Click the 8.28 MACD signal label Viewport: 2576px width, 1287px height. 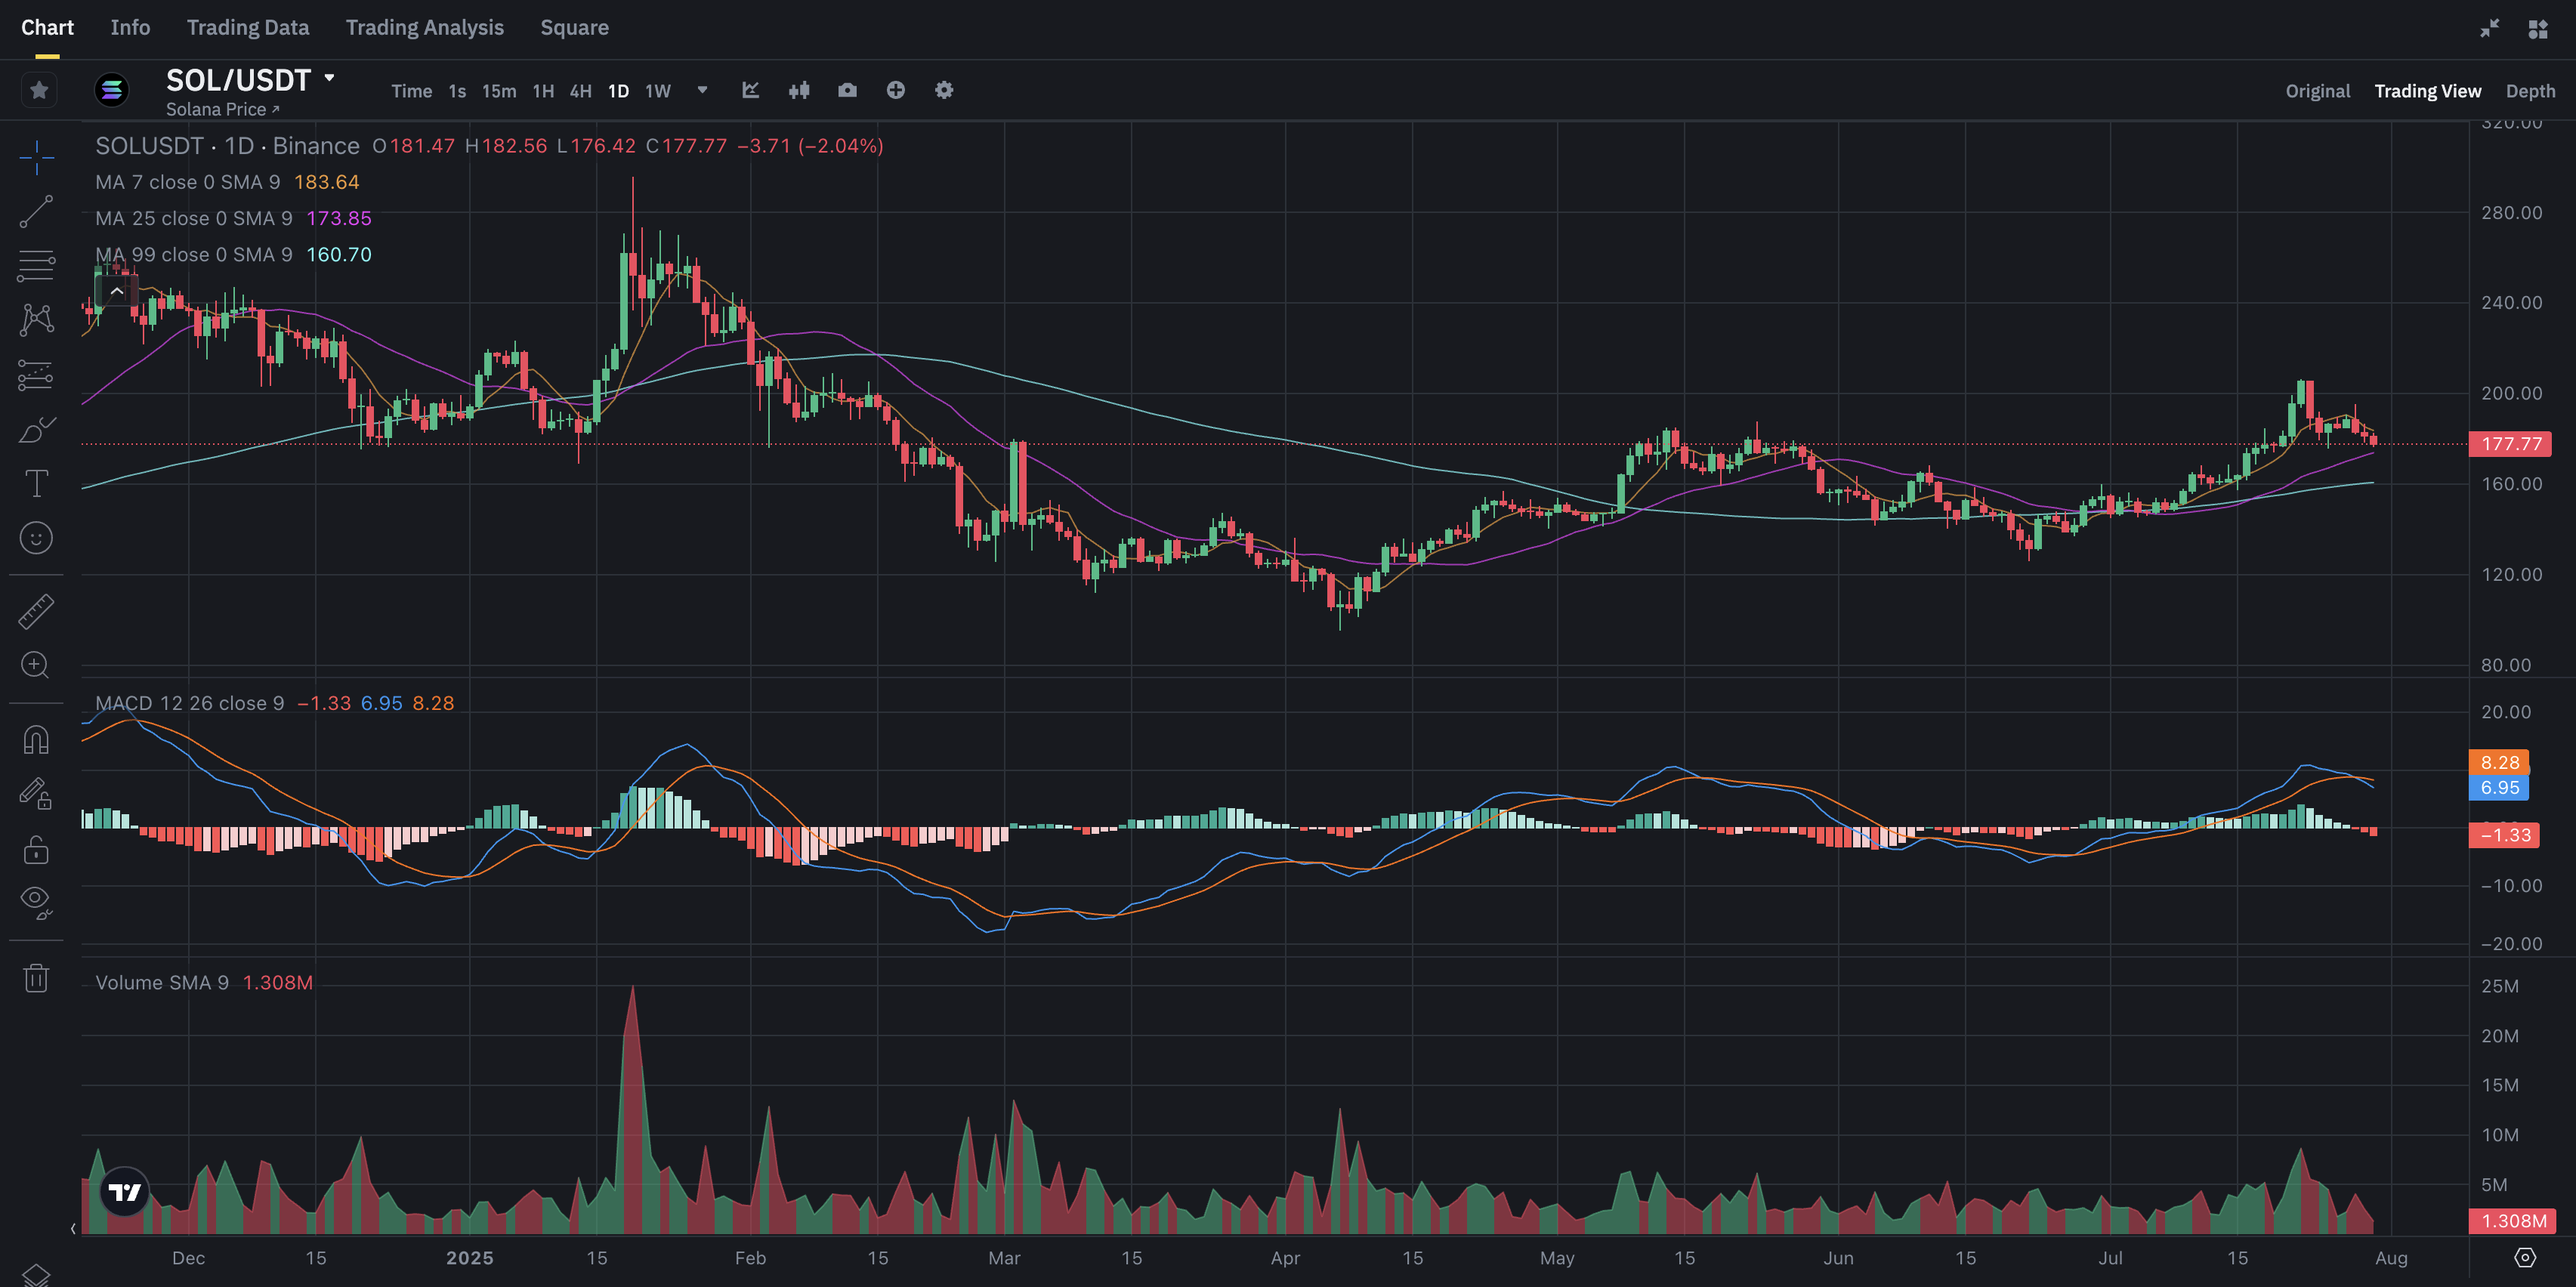2499,762
